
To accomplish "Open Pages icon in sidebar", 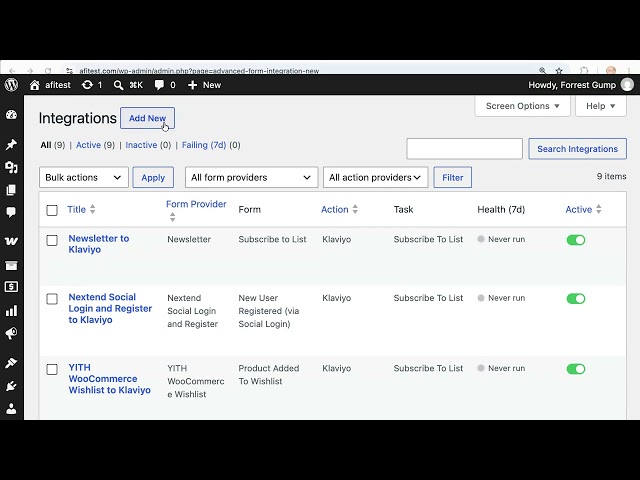I will 11,190.
